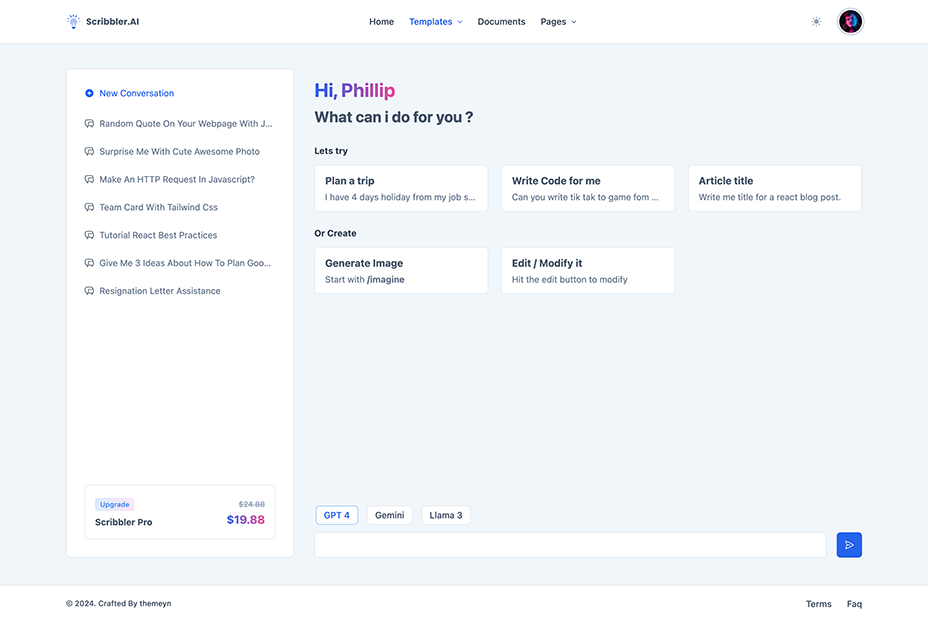The height and width of the screenshot is (621, 928).
Task: Click the Scribbler.AI lightbulb logo icon
Action: 73,21
